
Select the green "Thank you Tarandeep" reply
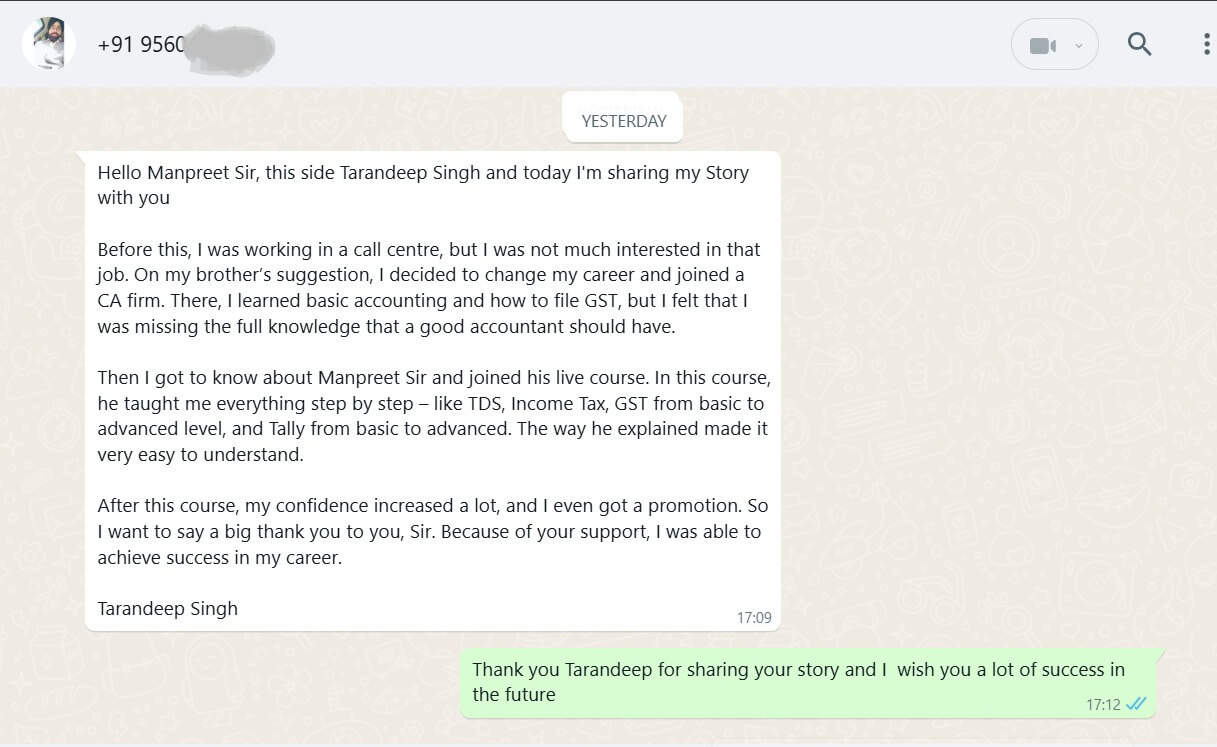798,682
